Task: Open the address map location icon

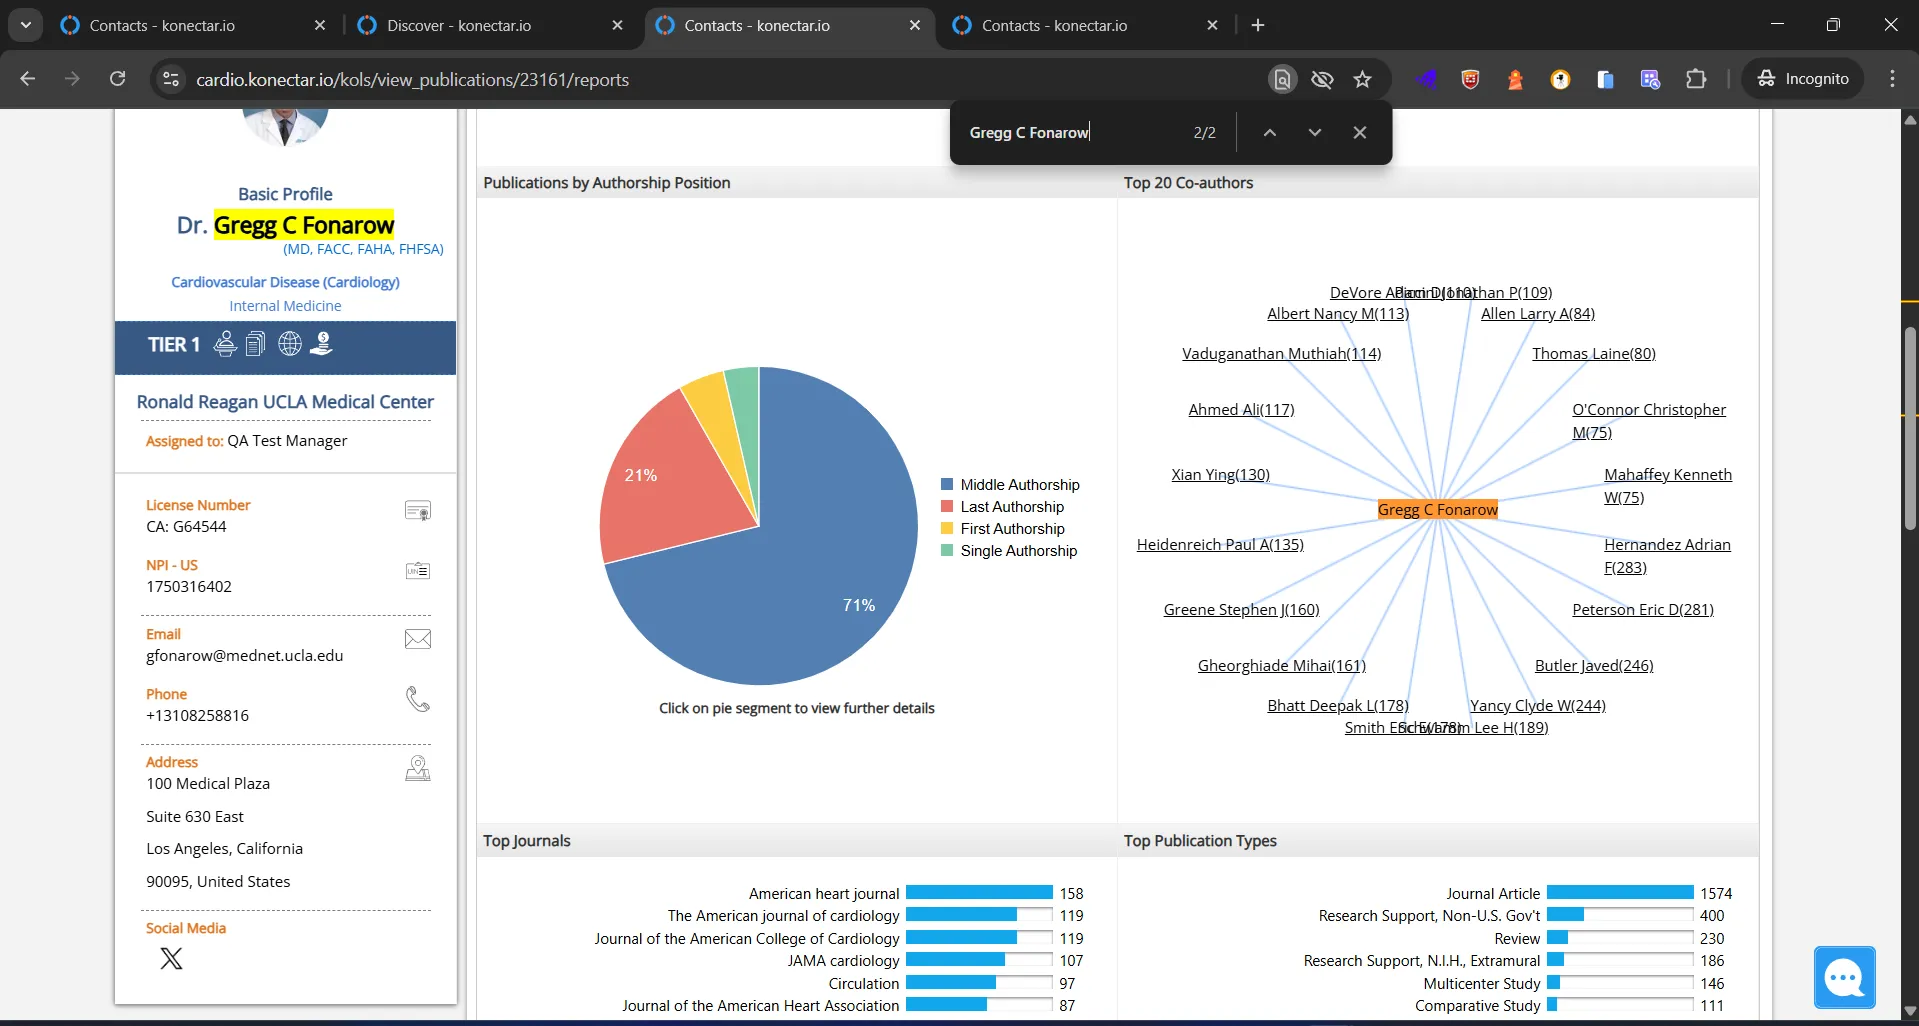Action: (417, 768)
